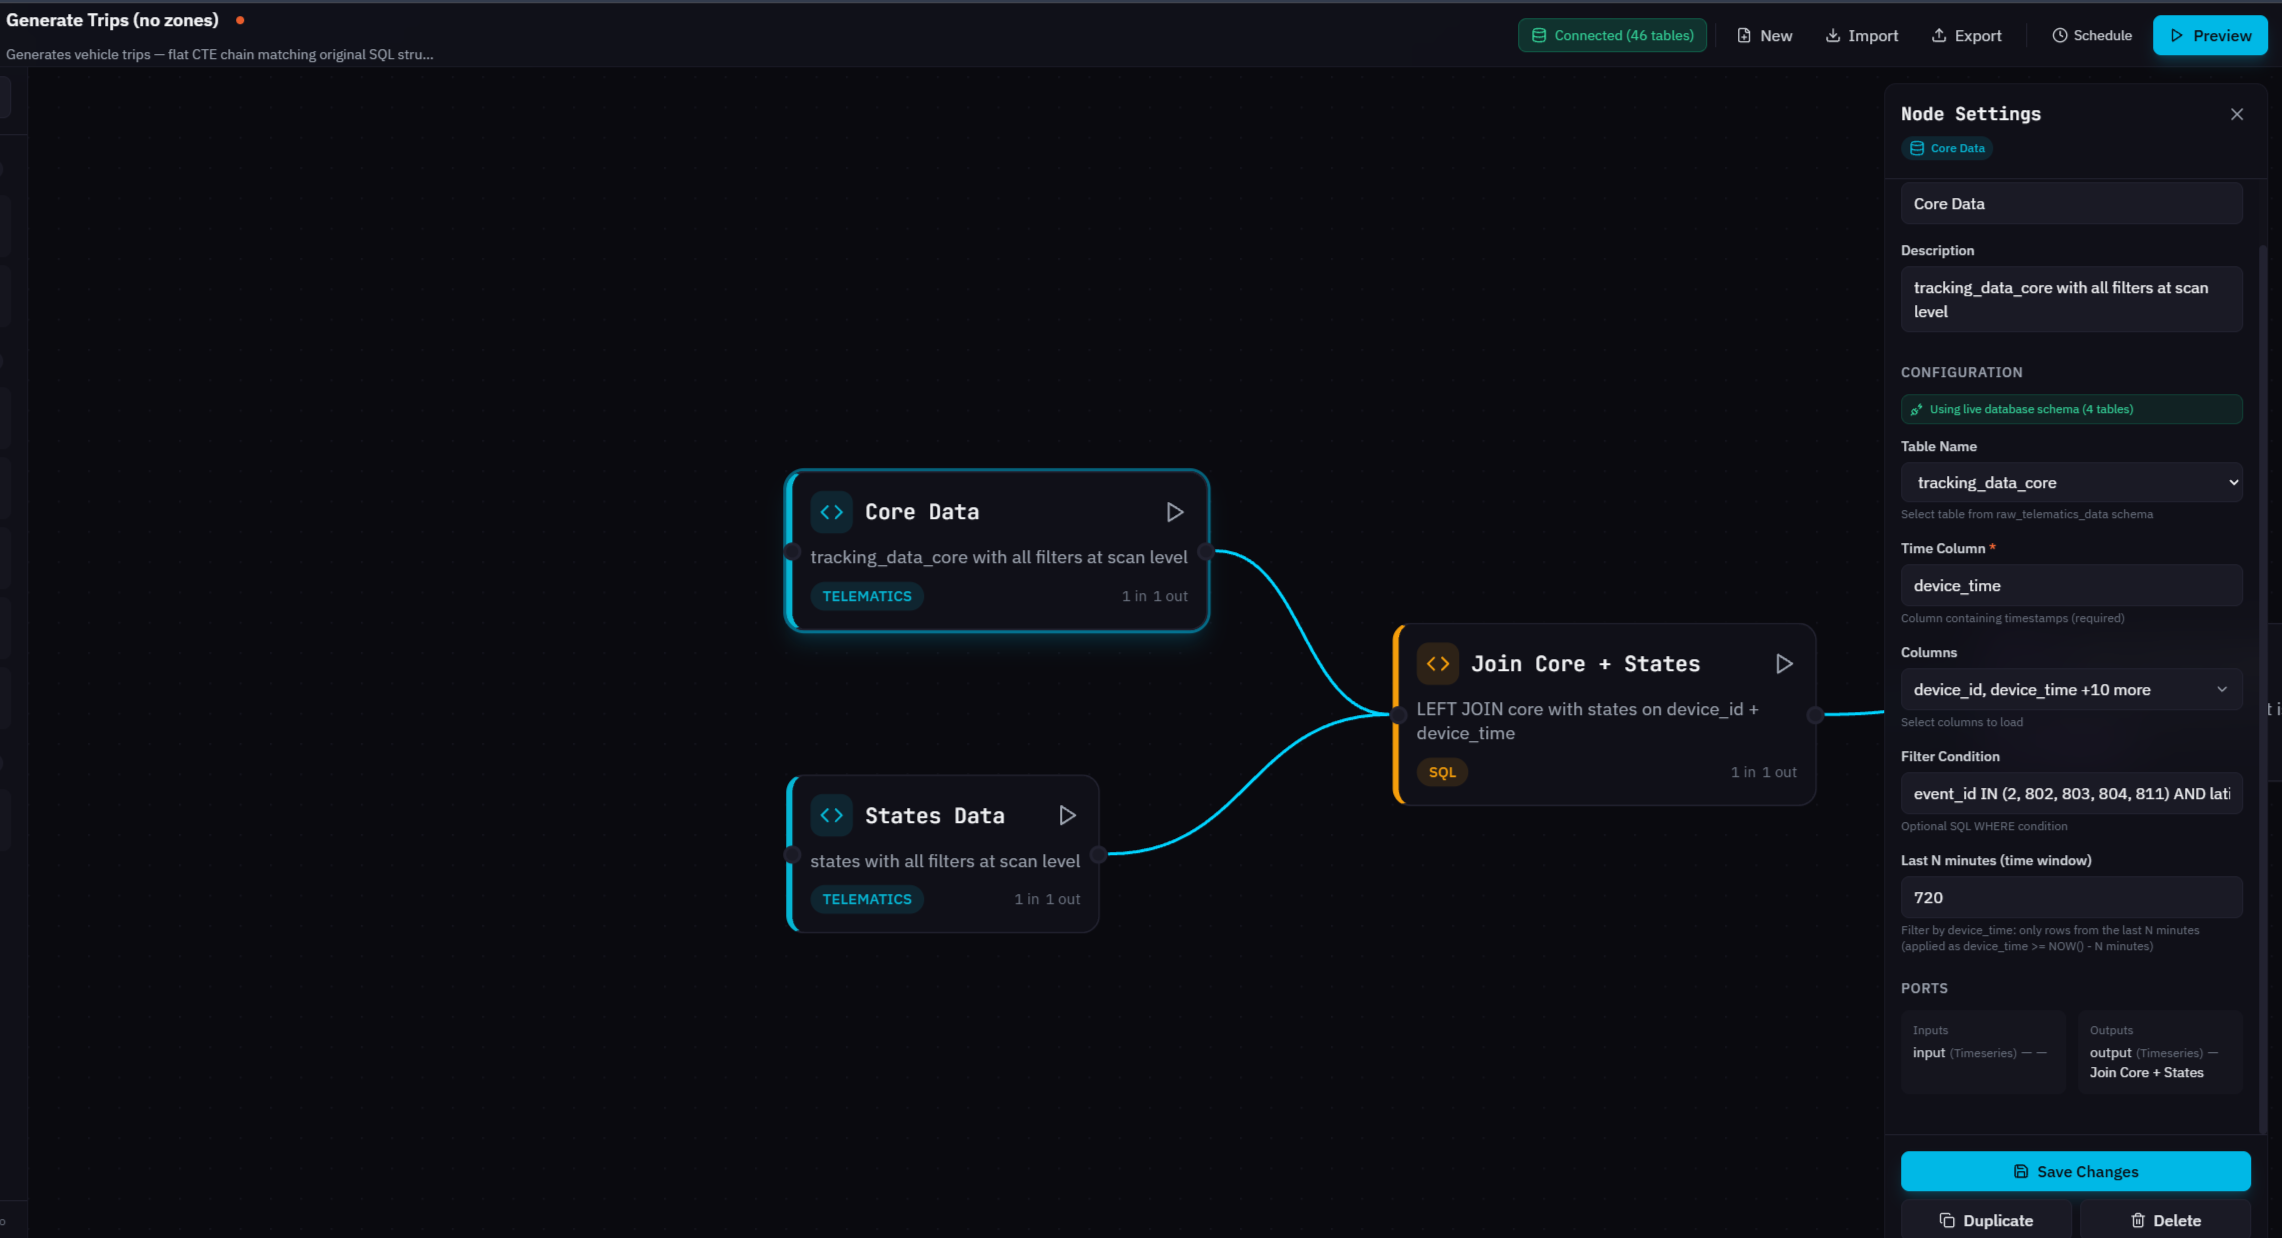Expand the Columns selector

point(2071,689)
